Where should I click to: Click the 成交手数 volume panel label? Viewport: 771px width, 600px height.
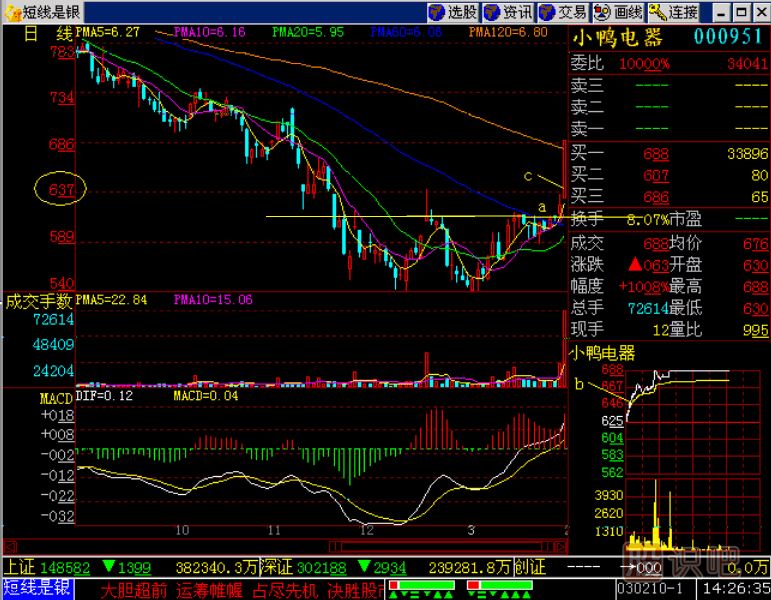[38, 300]
